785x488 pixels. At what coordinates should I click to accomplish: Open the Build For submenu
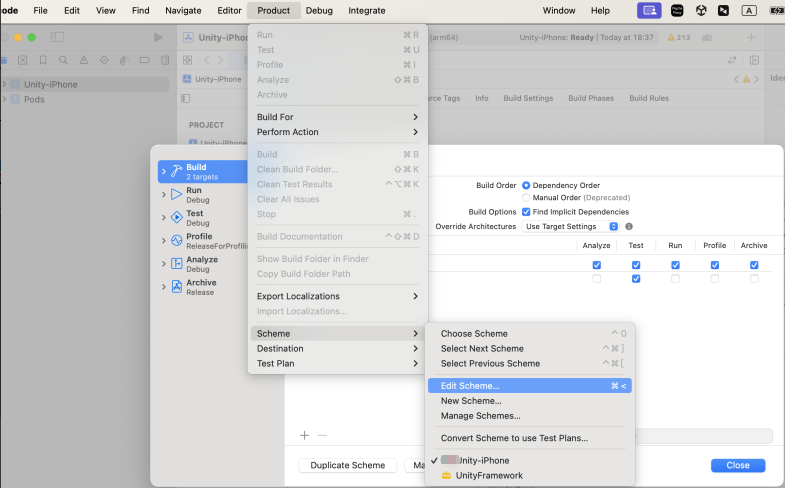pos(337,117)
